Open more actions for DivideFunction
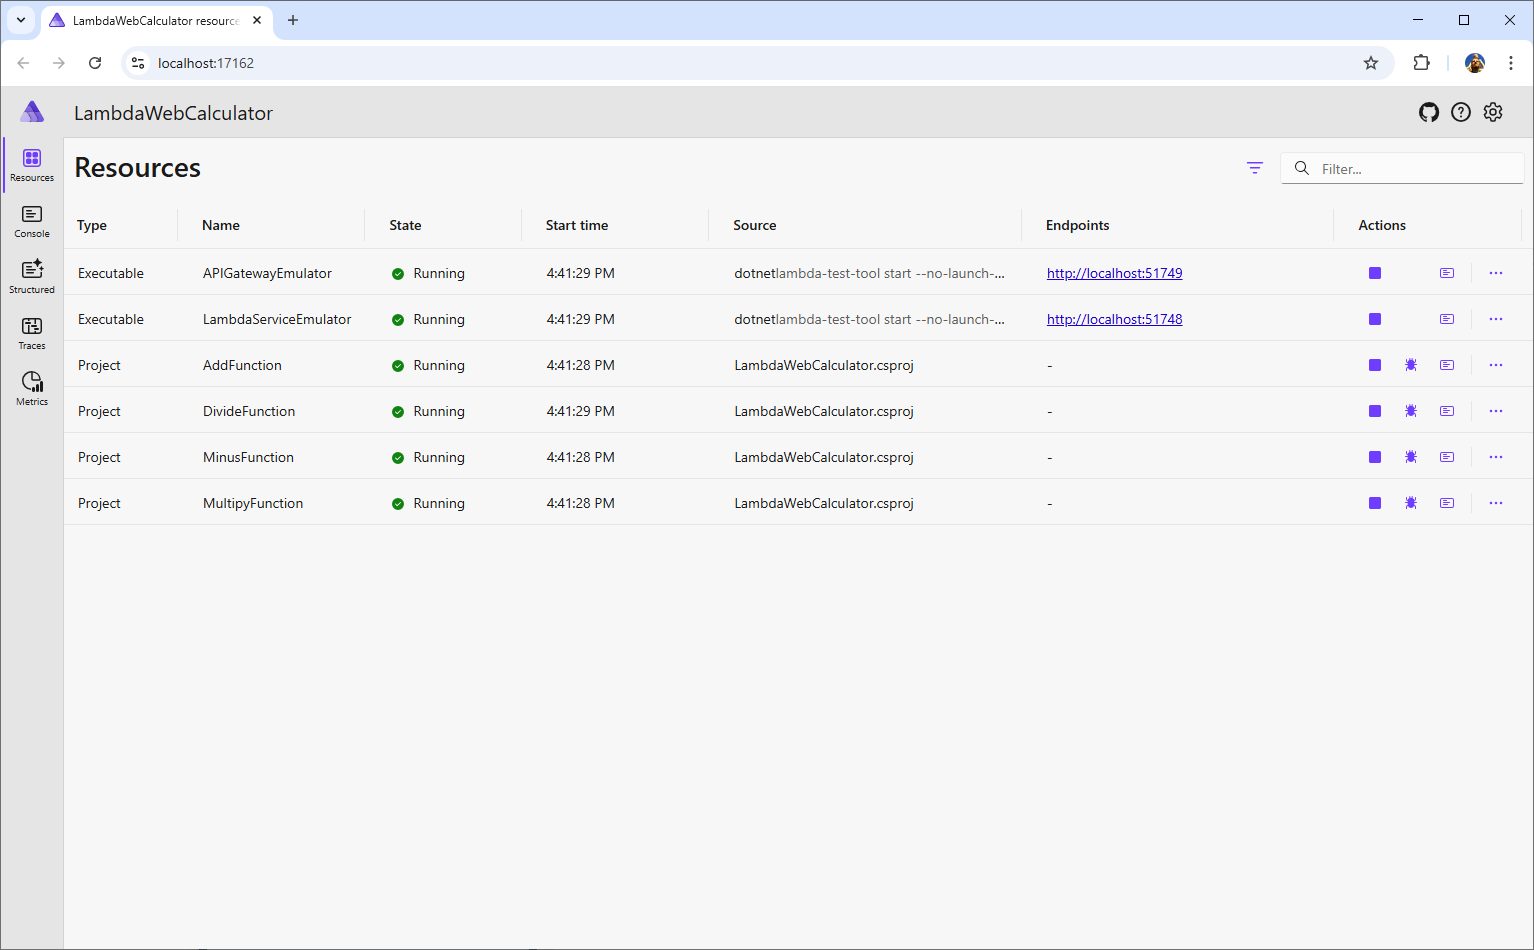This screenshot has height=950, width=1534. [1496, 411]
